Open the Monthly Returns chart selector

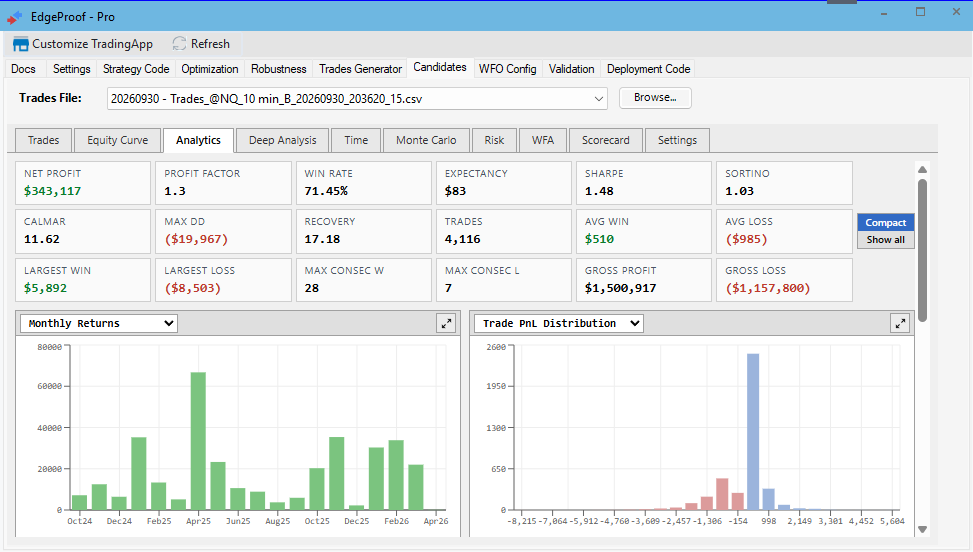tap(99, 323)
